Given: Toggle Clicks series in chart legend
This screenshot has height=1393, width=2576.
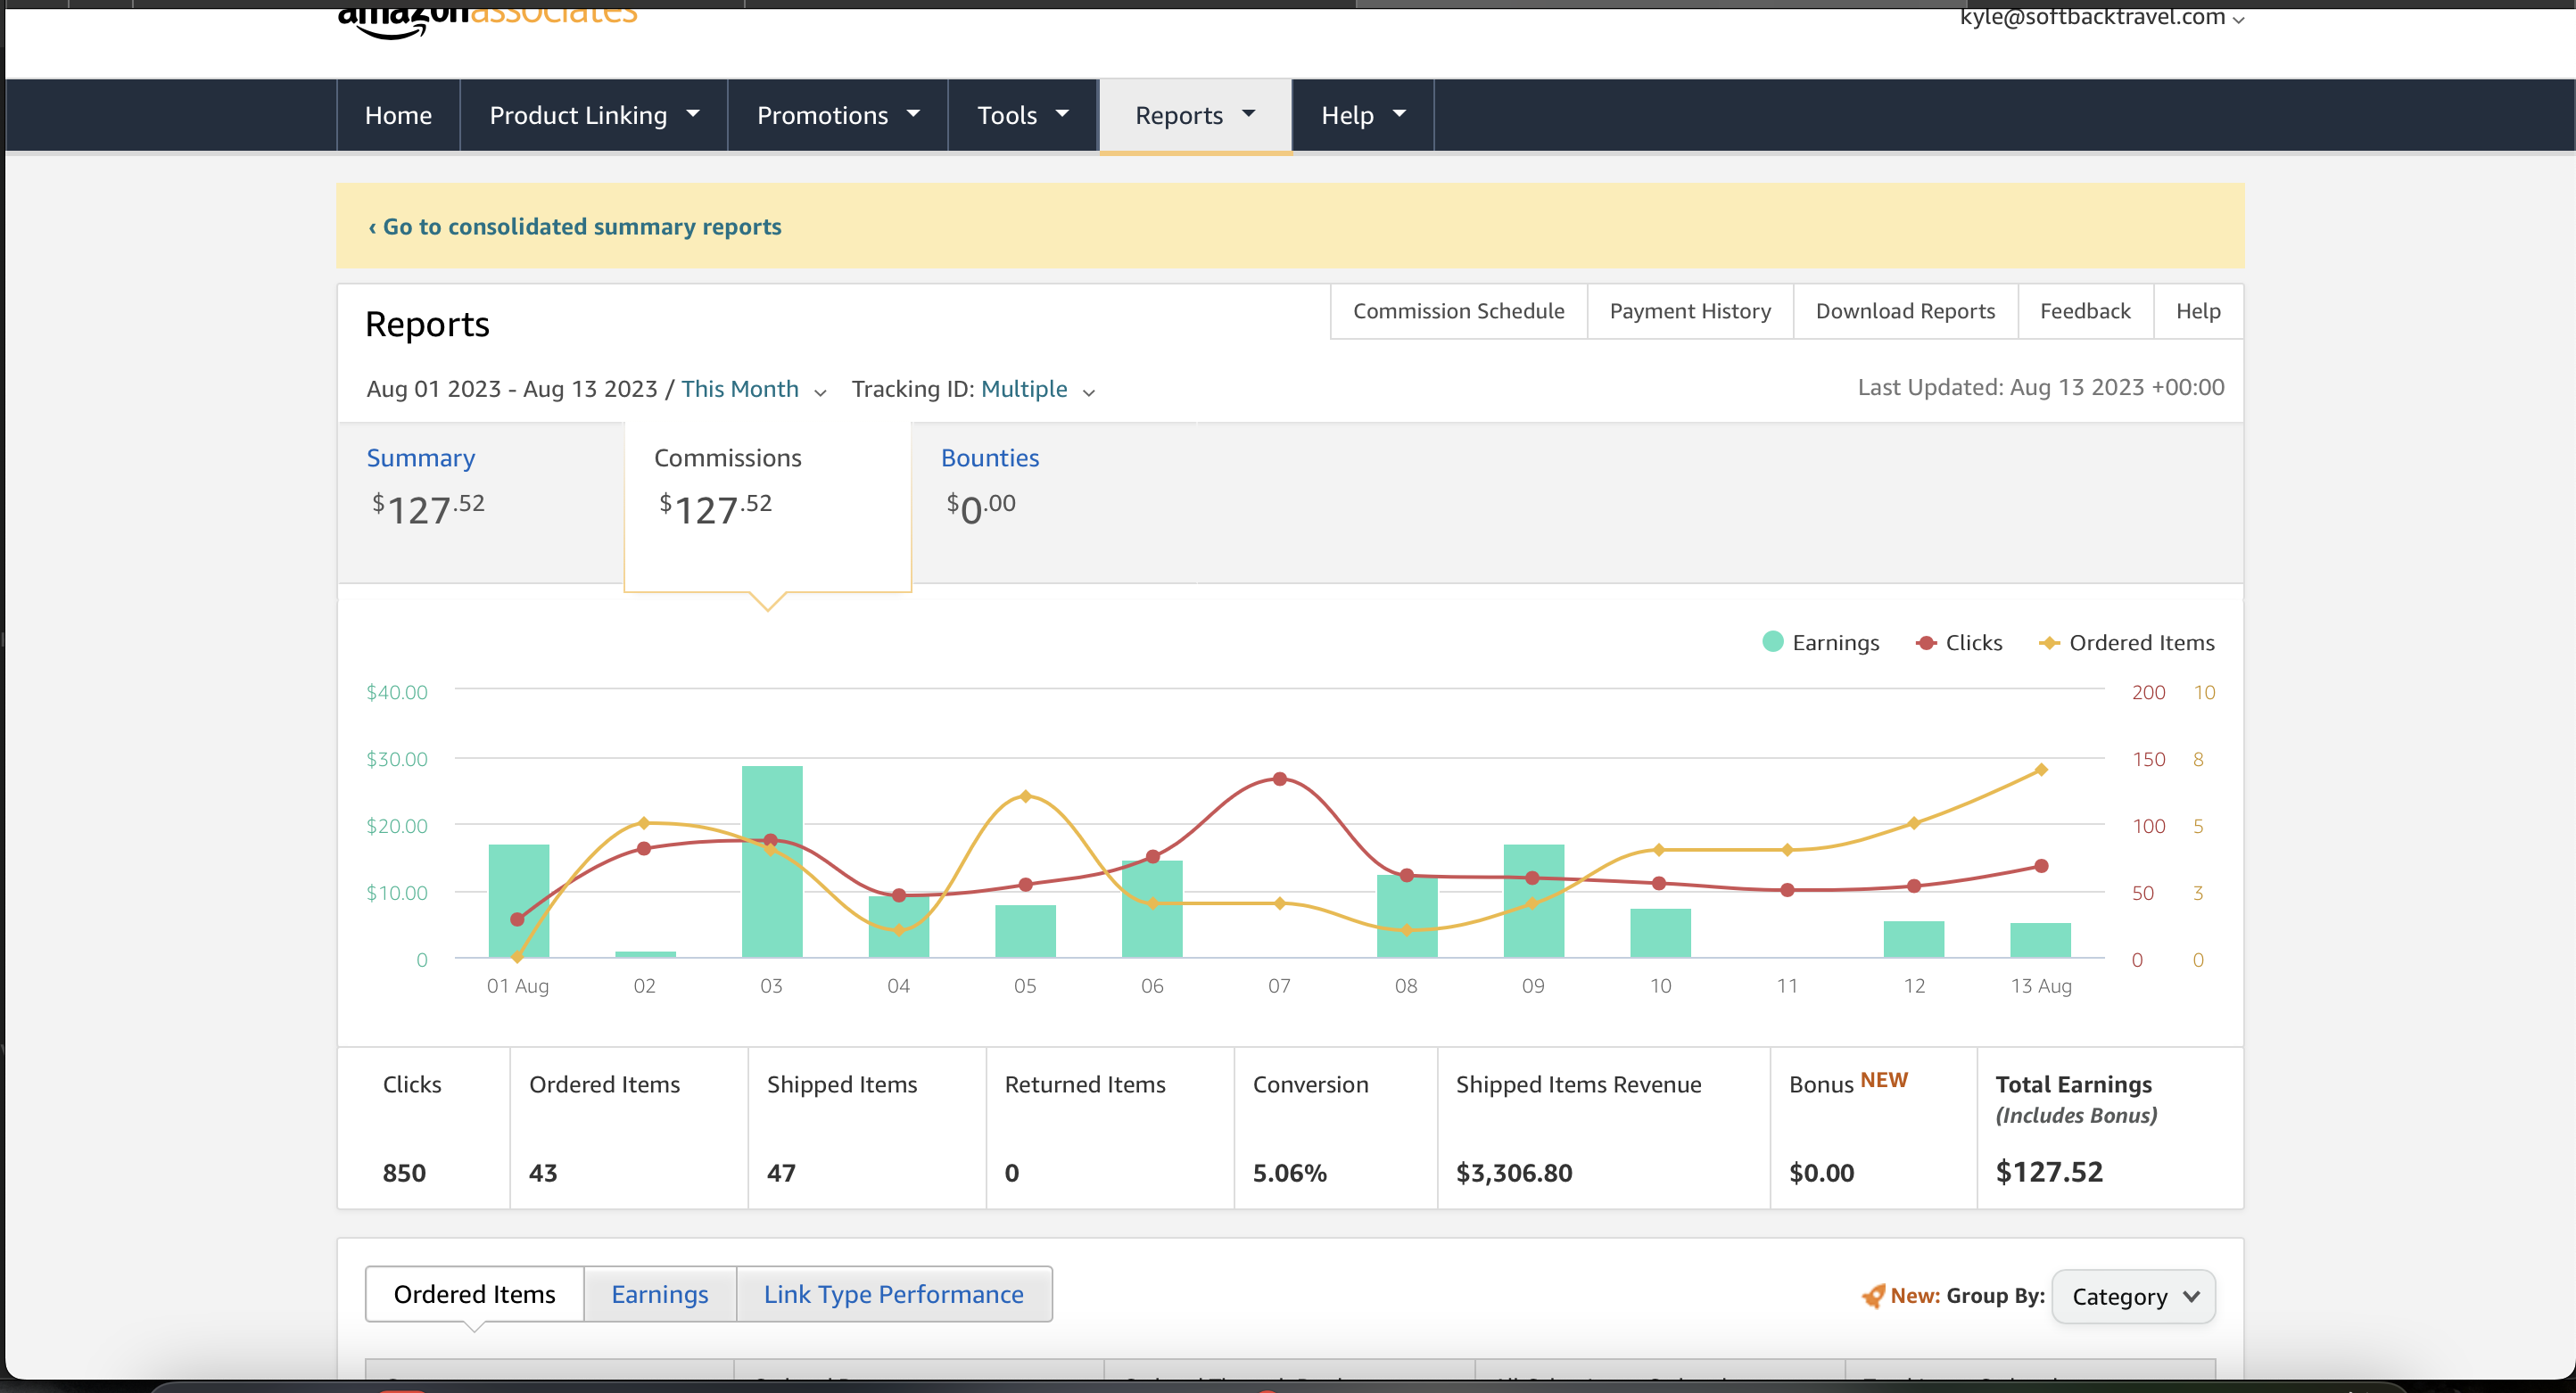Looking at the screenshot, I should [1959, 642].
